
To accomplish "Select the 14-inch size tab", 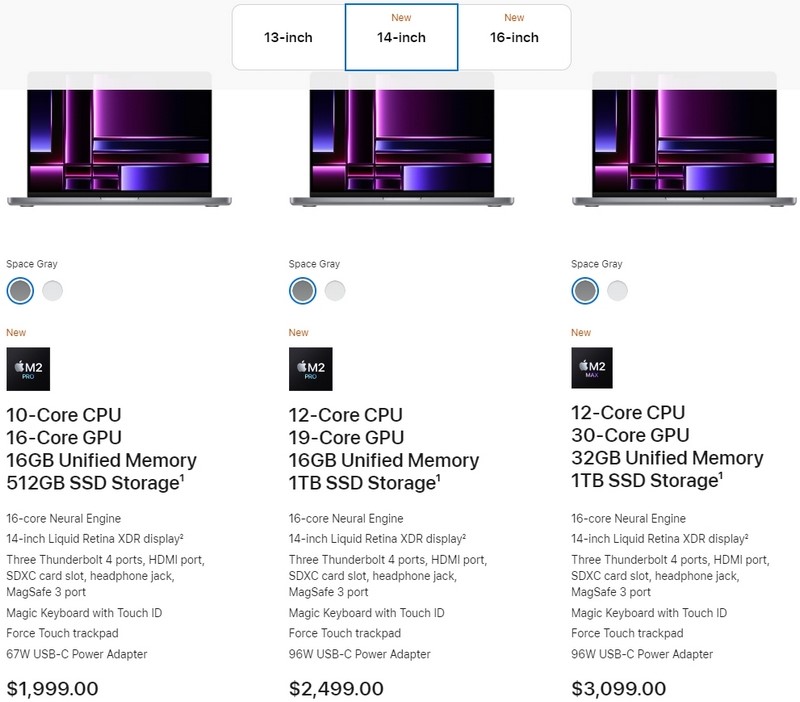I will [401, 38].
